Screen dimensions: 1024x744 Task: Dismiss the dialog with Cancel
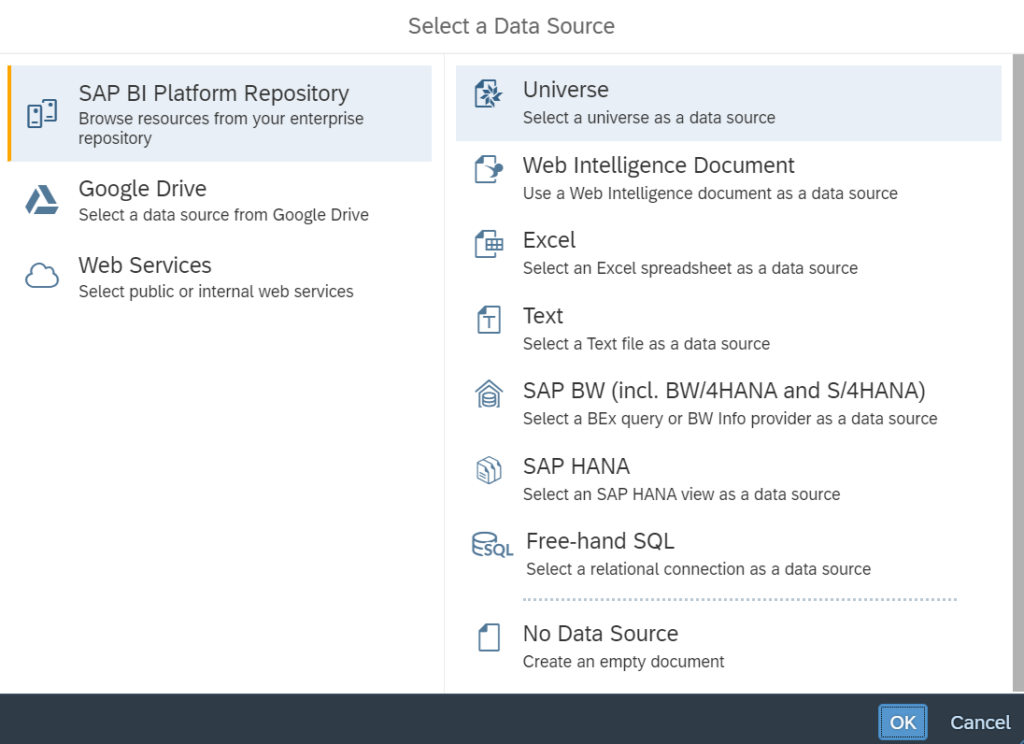pyautogui.click(x=980, y=722)
